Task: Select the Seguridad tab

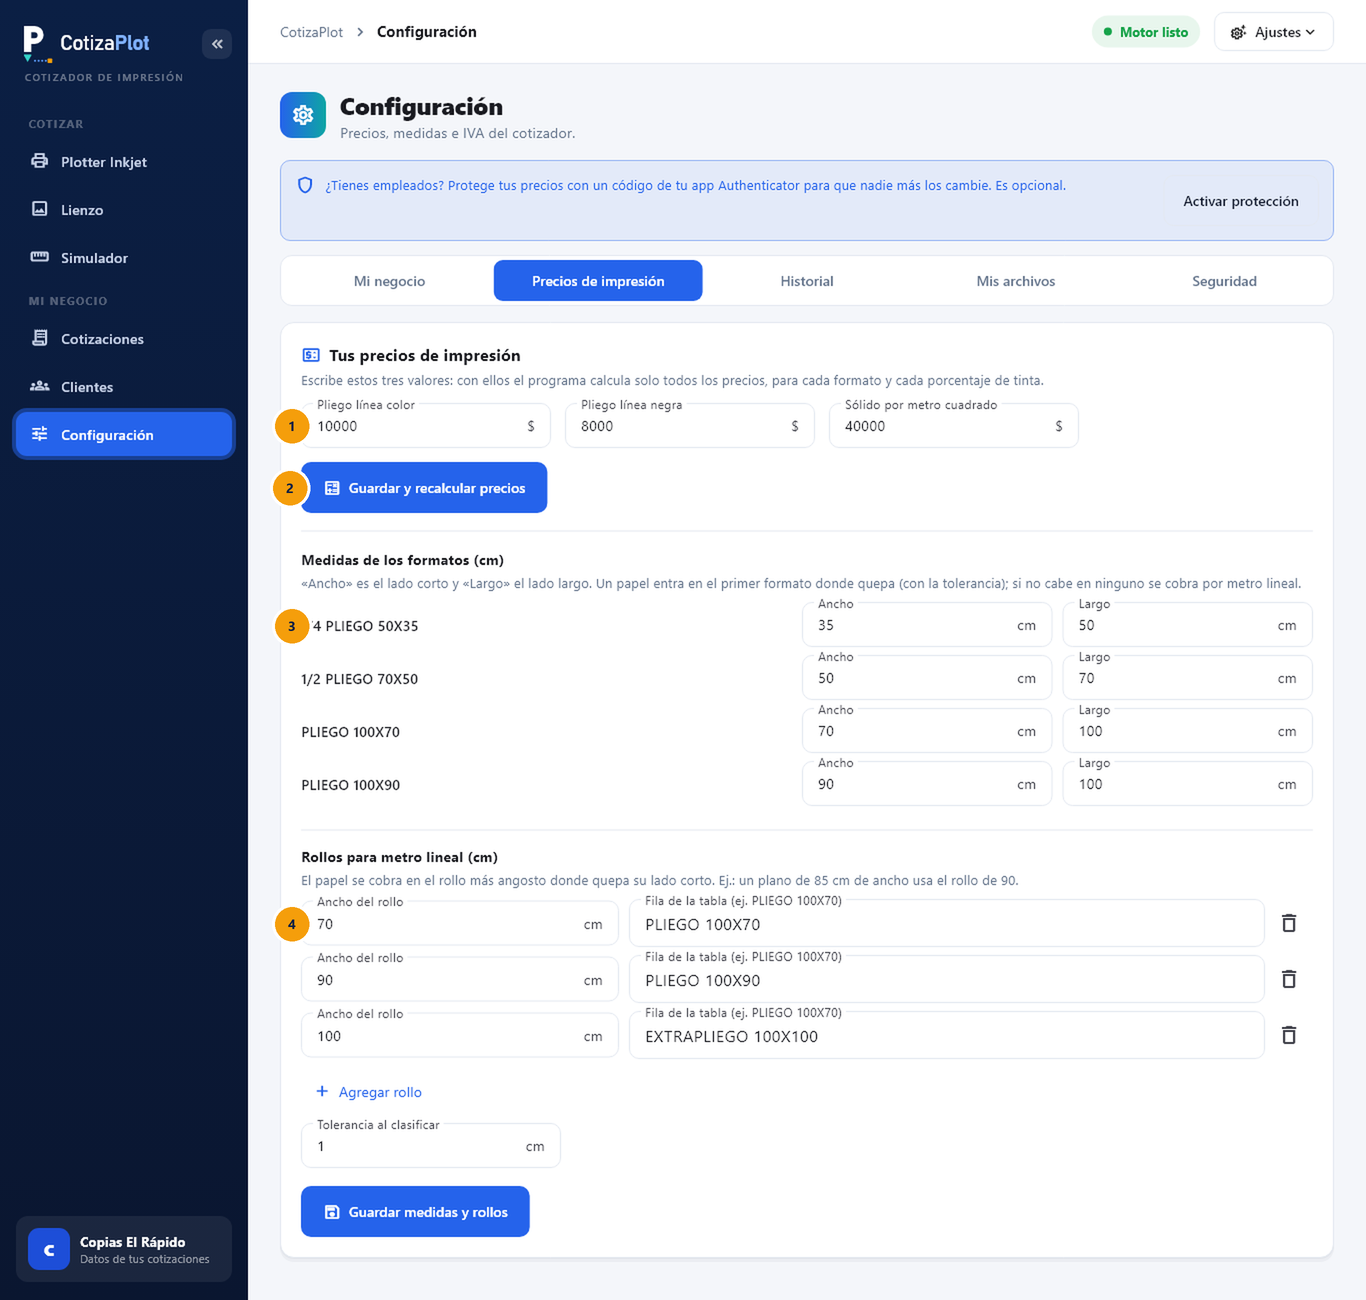Action: point(1224,281)
